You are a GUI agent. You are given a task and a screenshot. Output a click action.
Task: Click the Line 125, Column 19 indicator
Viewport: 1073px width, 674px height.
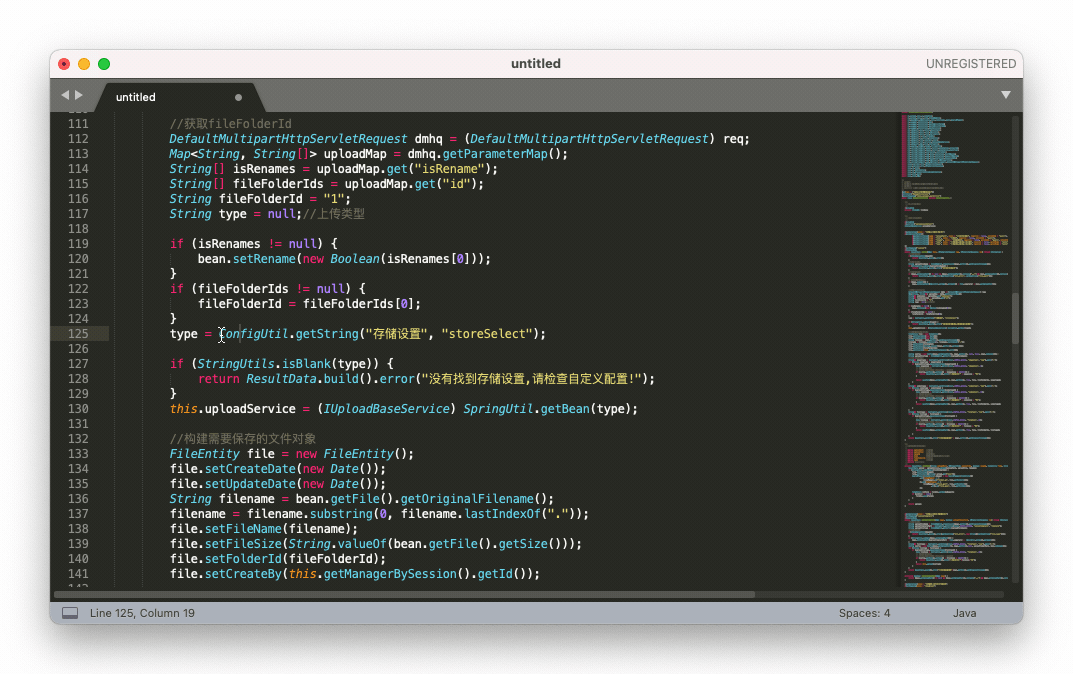pyautogui.click(x=142, y=613)
